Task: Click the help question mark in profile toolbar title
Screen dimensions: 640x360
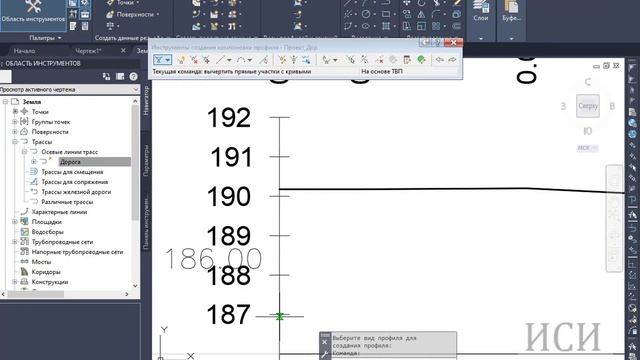Action: click(x=437, y=42)
